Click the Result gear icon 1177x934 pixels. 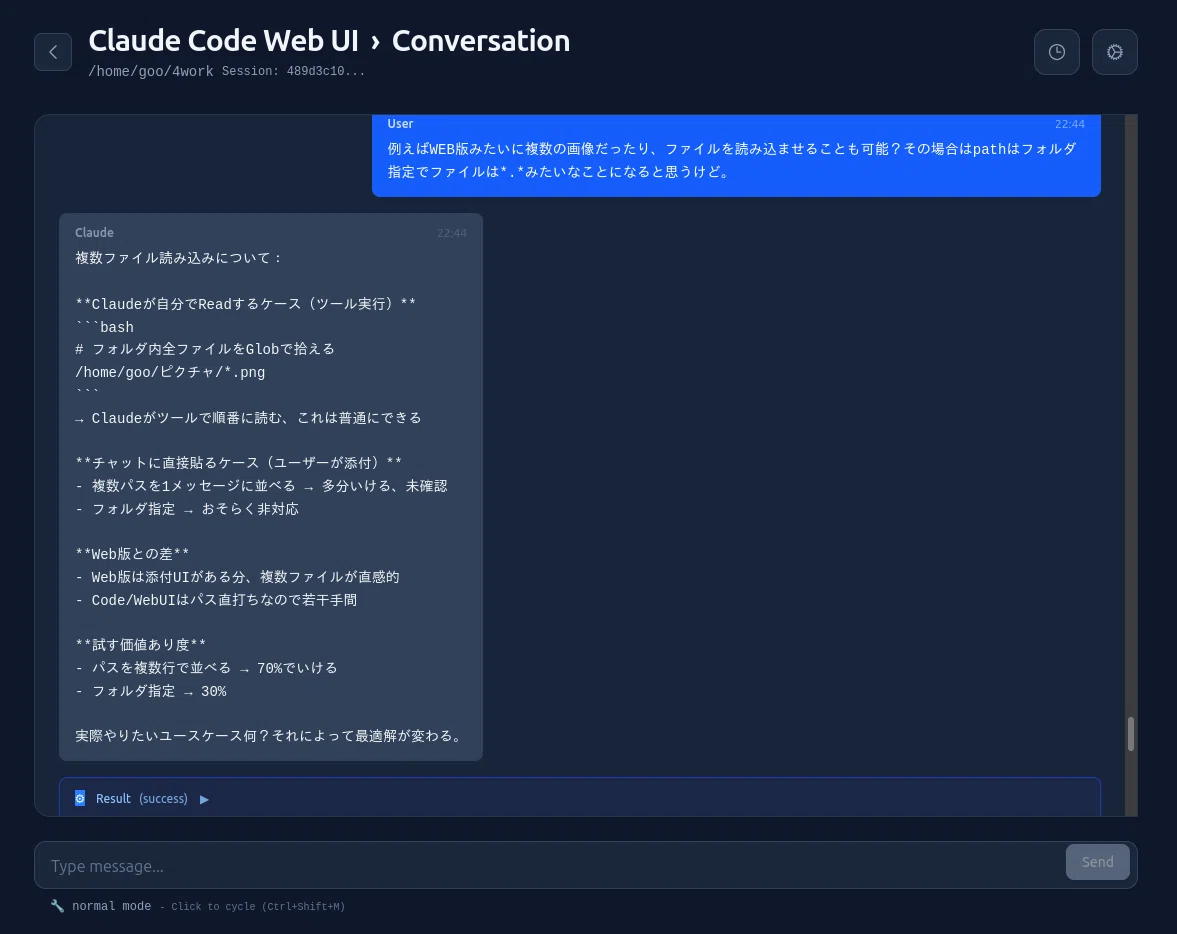[80, 798]
